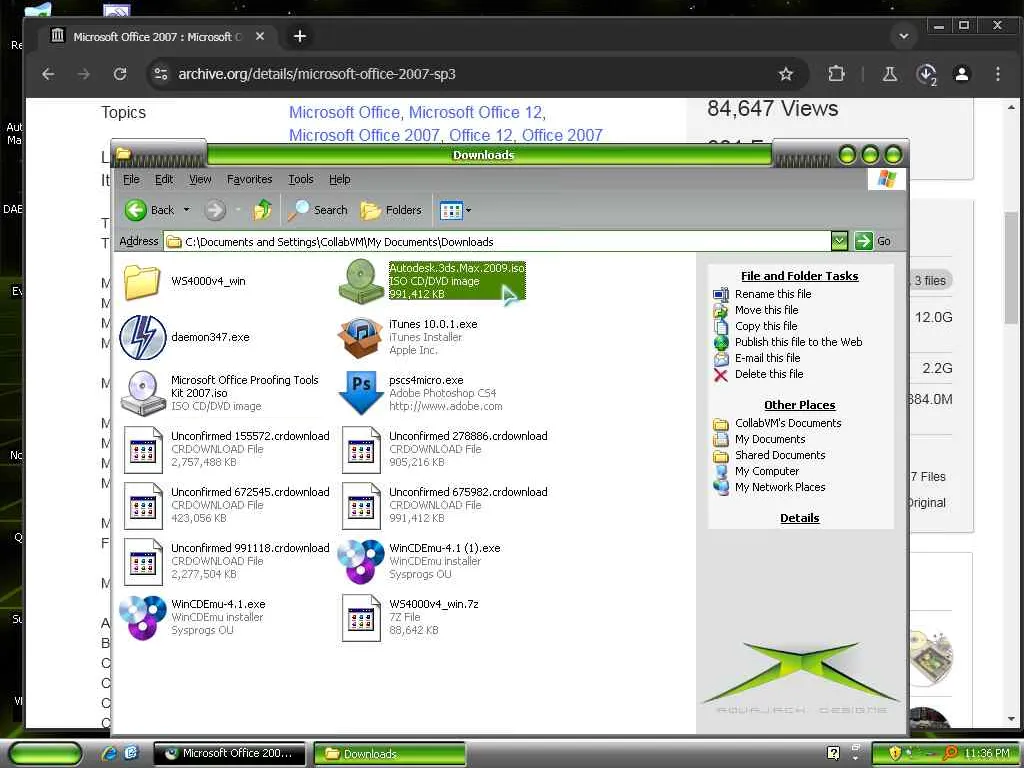Select Unconfirmed 991118.crdownload file icon

tap(143, 562)
